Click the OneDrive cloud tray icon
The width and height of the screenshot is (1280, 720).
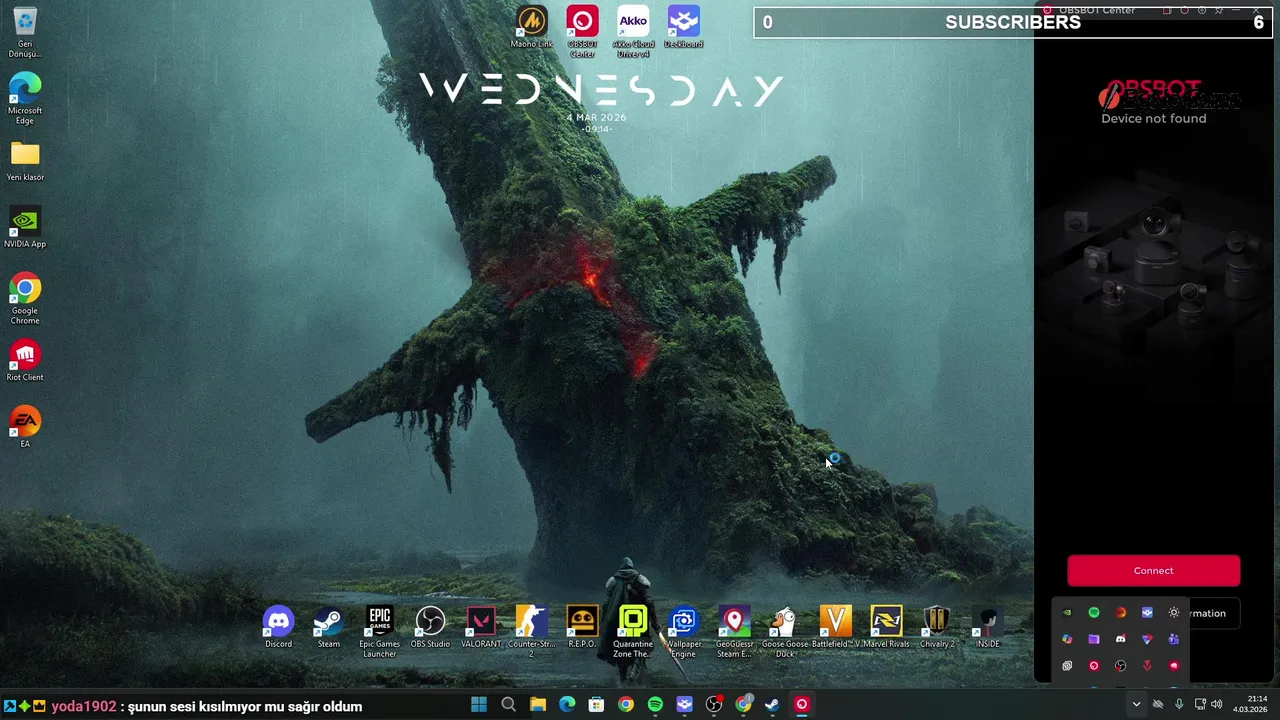click(x=1158, y=705)
